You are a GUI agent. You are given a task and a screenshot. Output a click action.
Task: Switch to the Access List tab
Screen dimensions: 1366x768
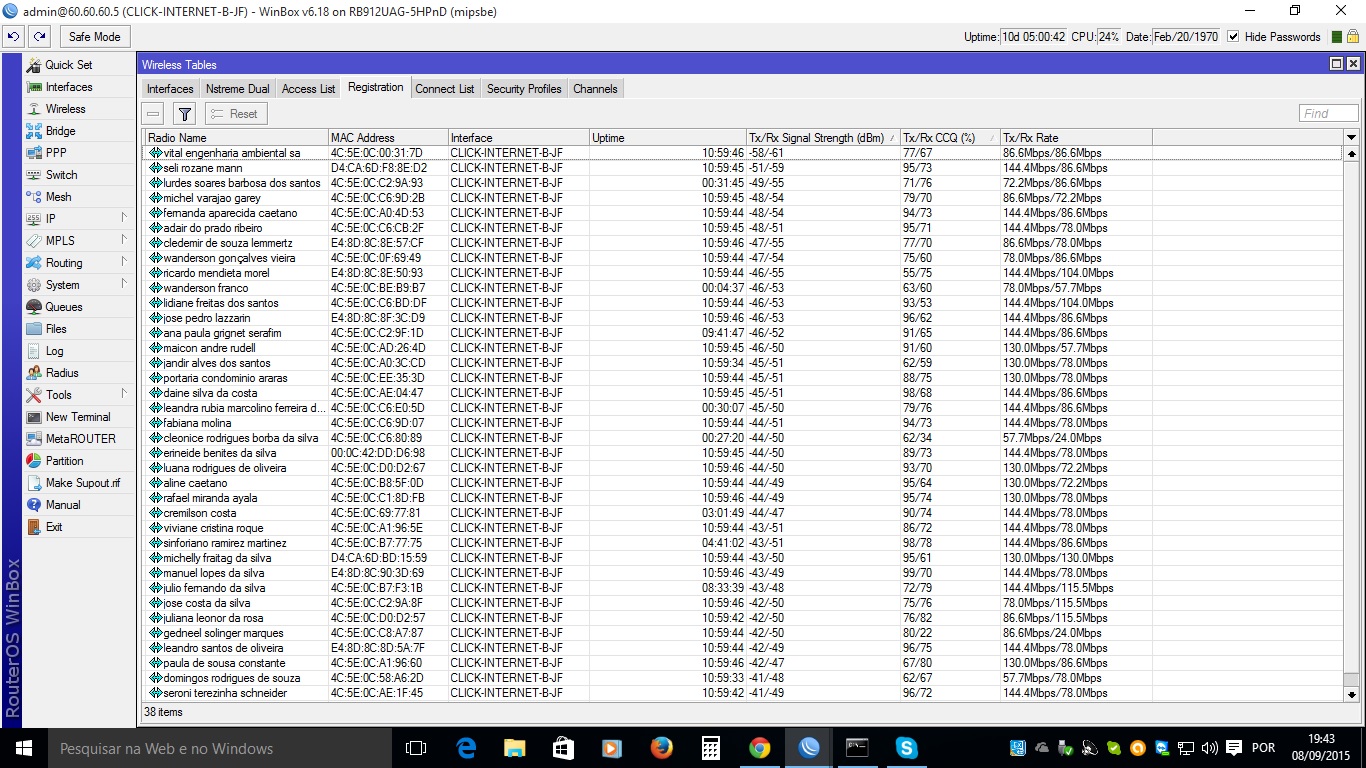308,89
